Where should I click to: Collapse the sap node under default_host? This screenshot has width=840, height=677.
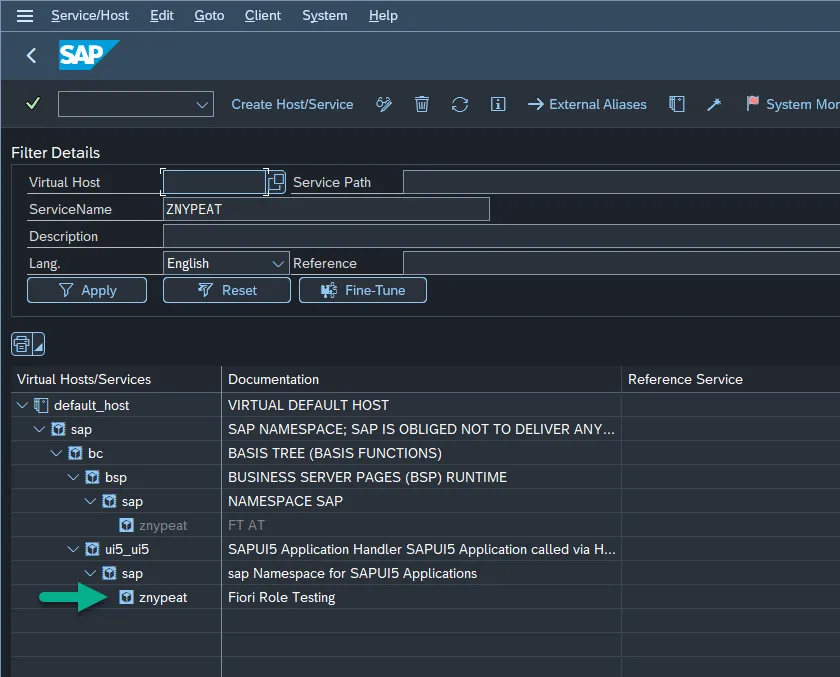[39, 429]
